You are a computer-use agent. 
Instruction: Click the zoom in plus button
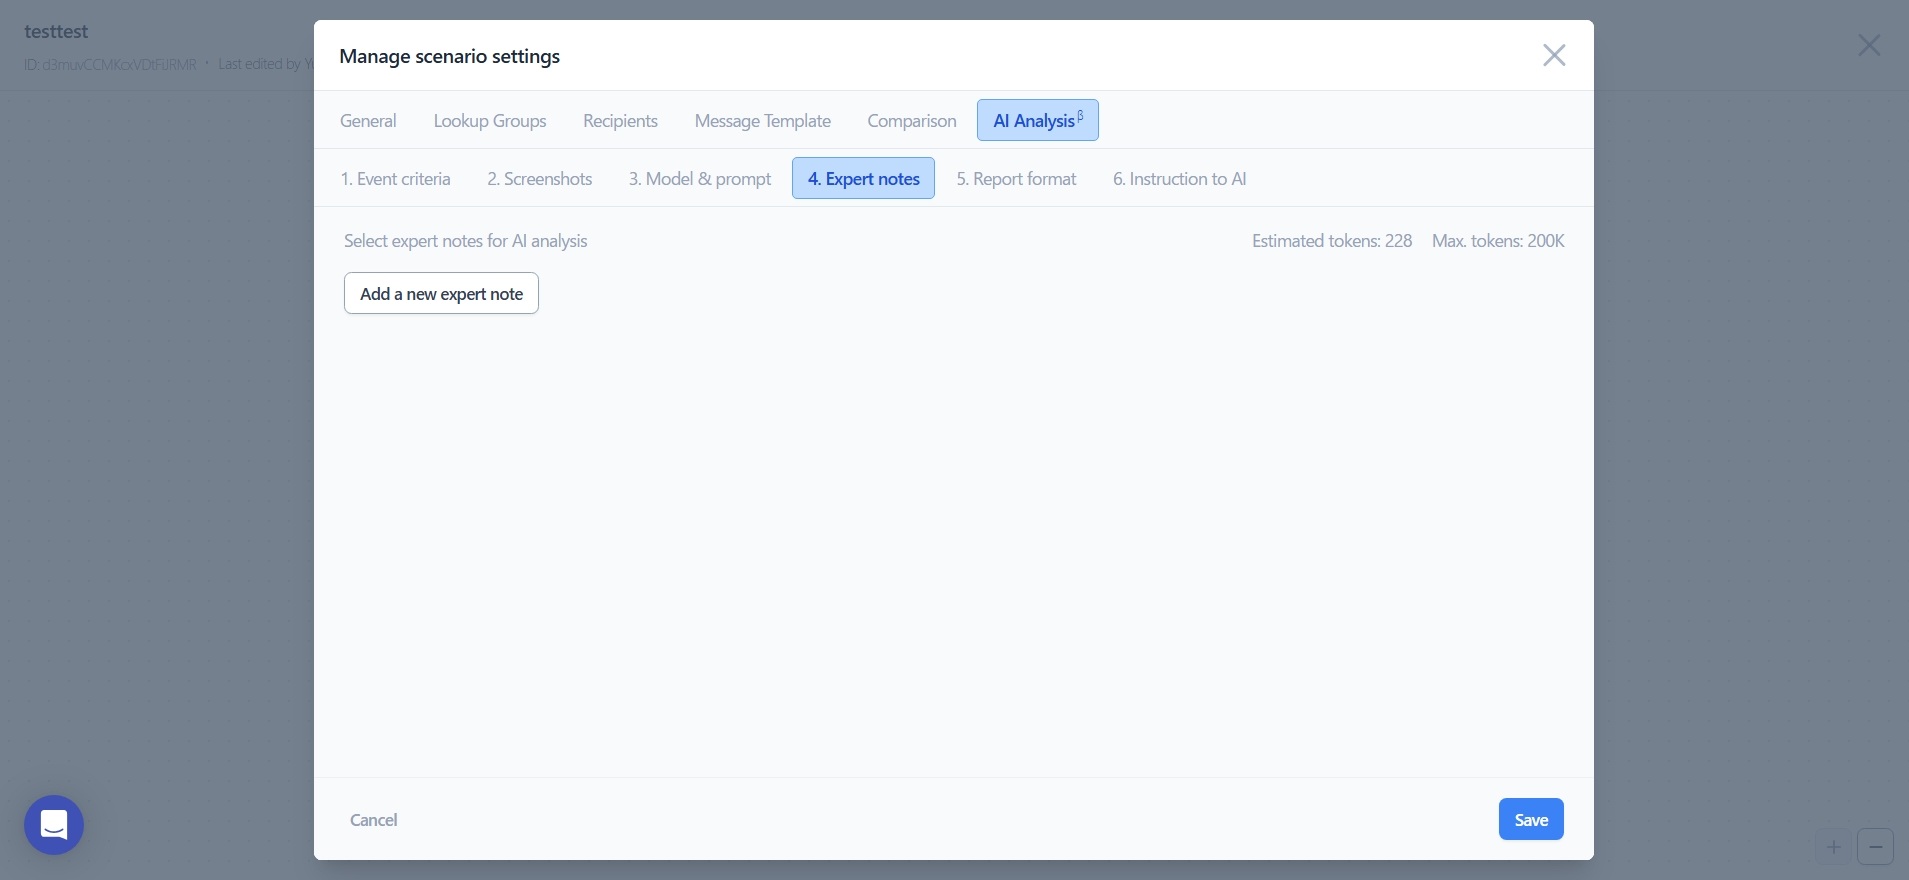1834,847
